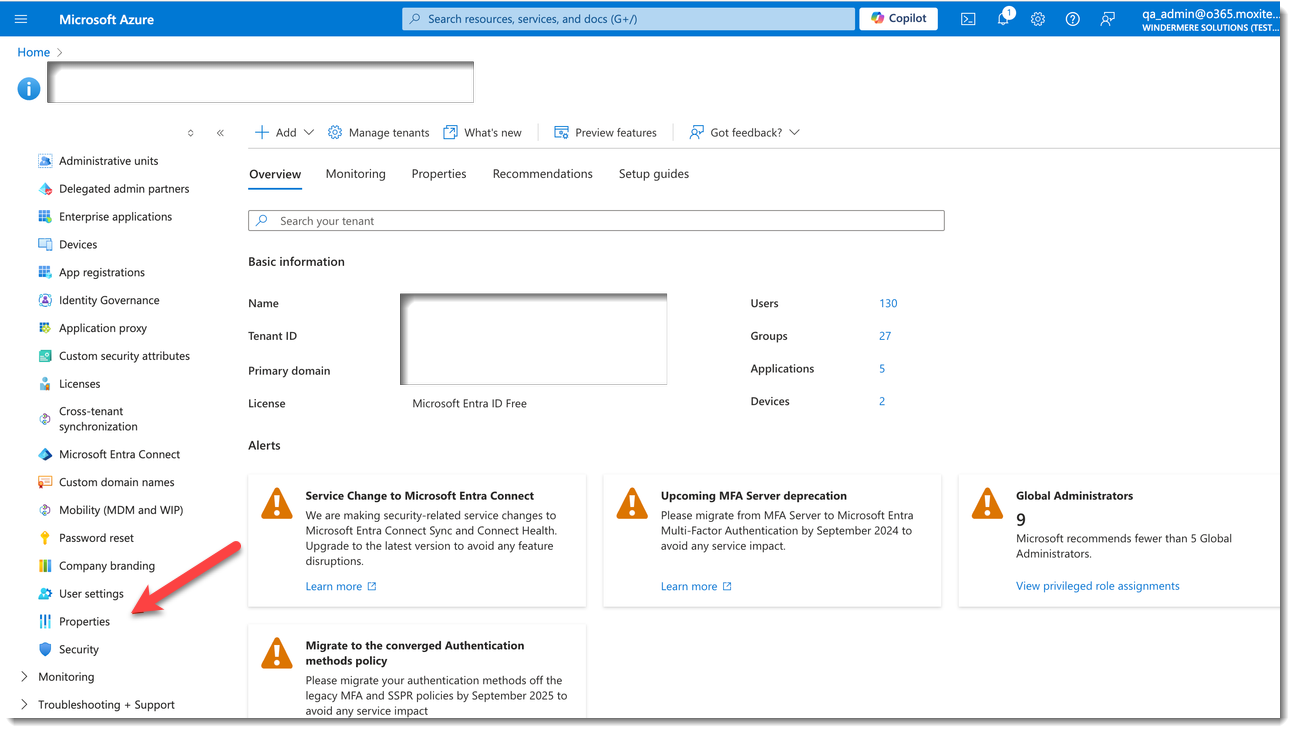Click the App registrations icon
1295x733 pixels.
pyautogui.click(x=45, y=273)
